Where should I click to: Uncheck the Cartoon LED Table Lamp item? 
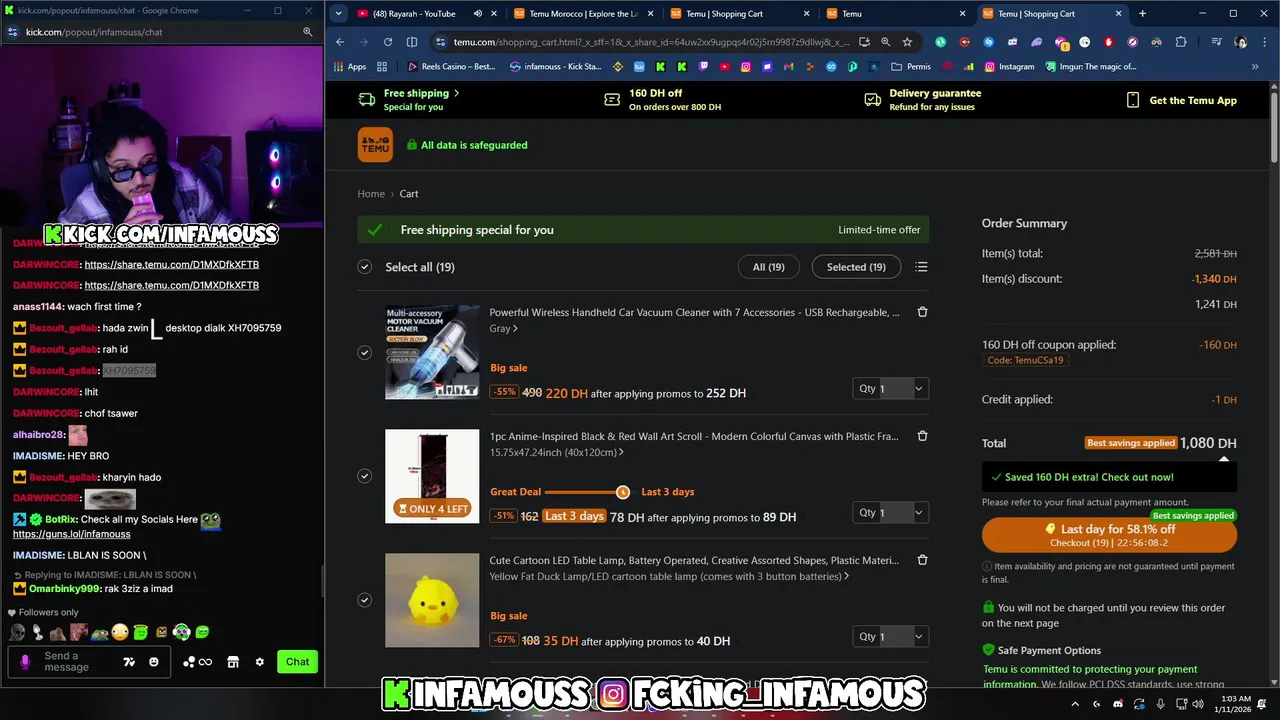coord(364,600)
